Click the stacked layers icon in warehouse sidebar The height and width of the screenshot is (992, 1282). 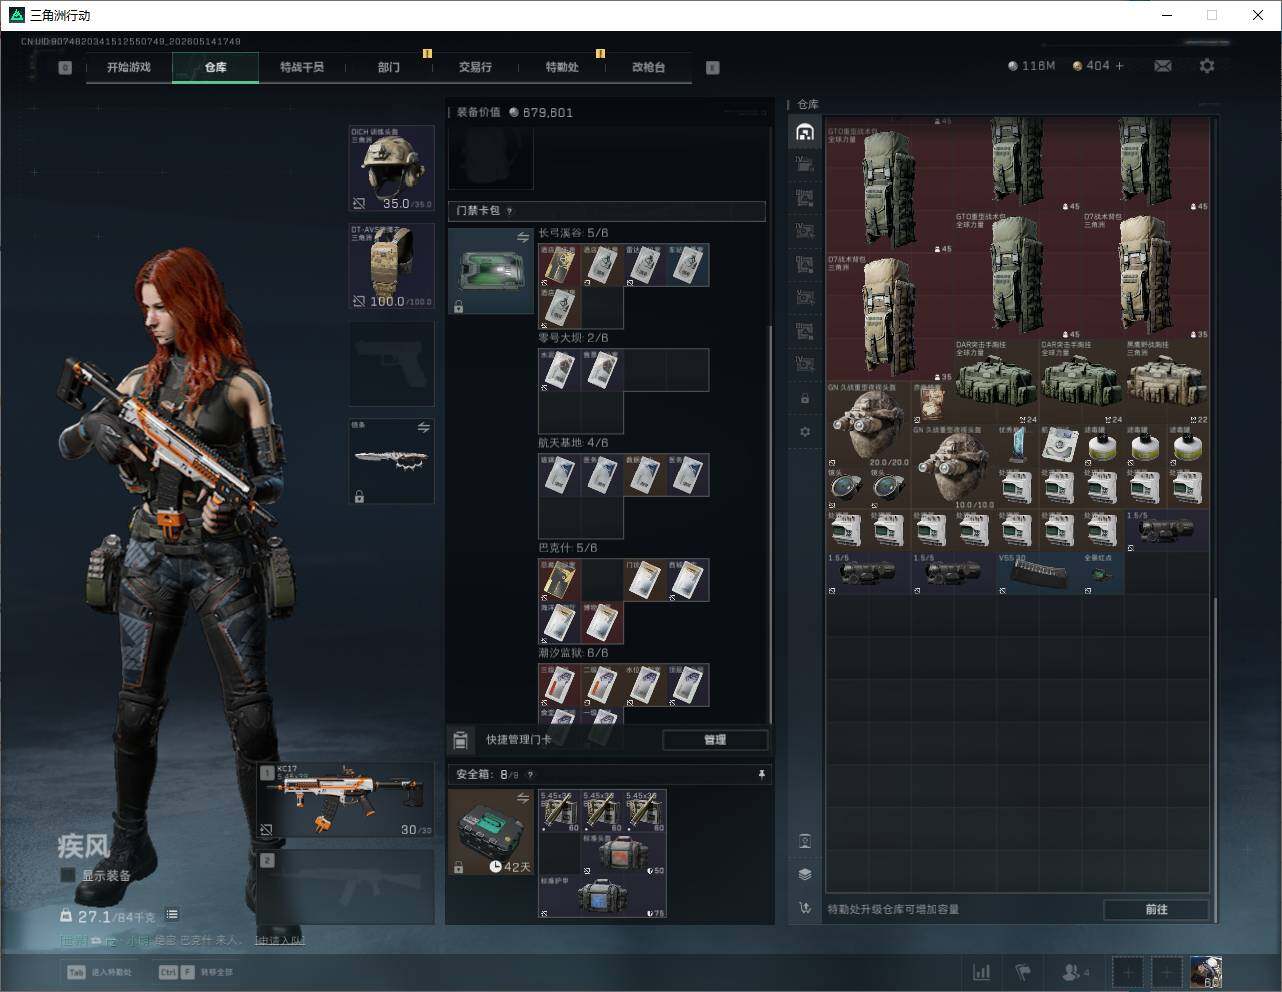click(x=805, y=874)
